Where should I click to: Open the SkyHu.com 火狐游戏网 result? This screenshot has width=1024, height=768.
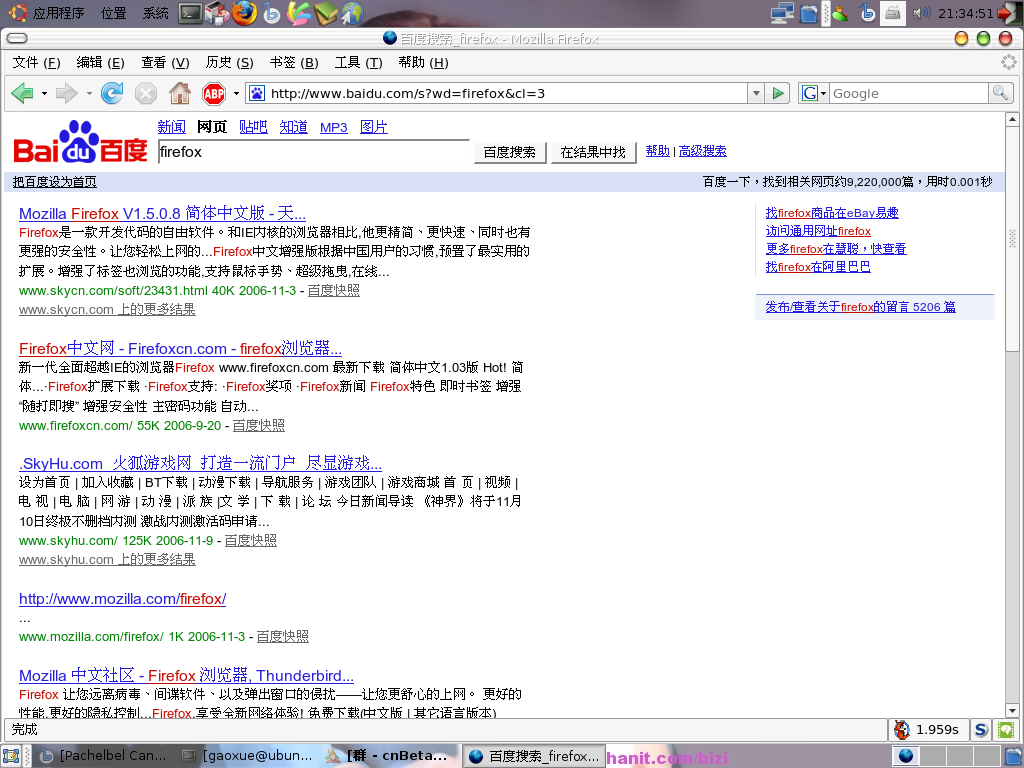coord(200,463)
